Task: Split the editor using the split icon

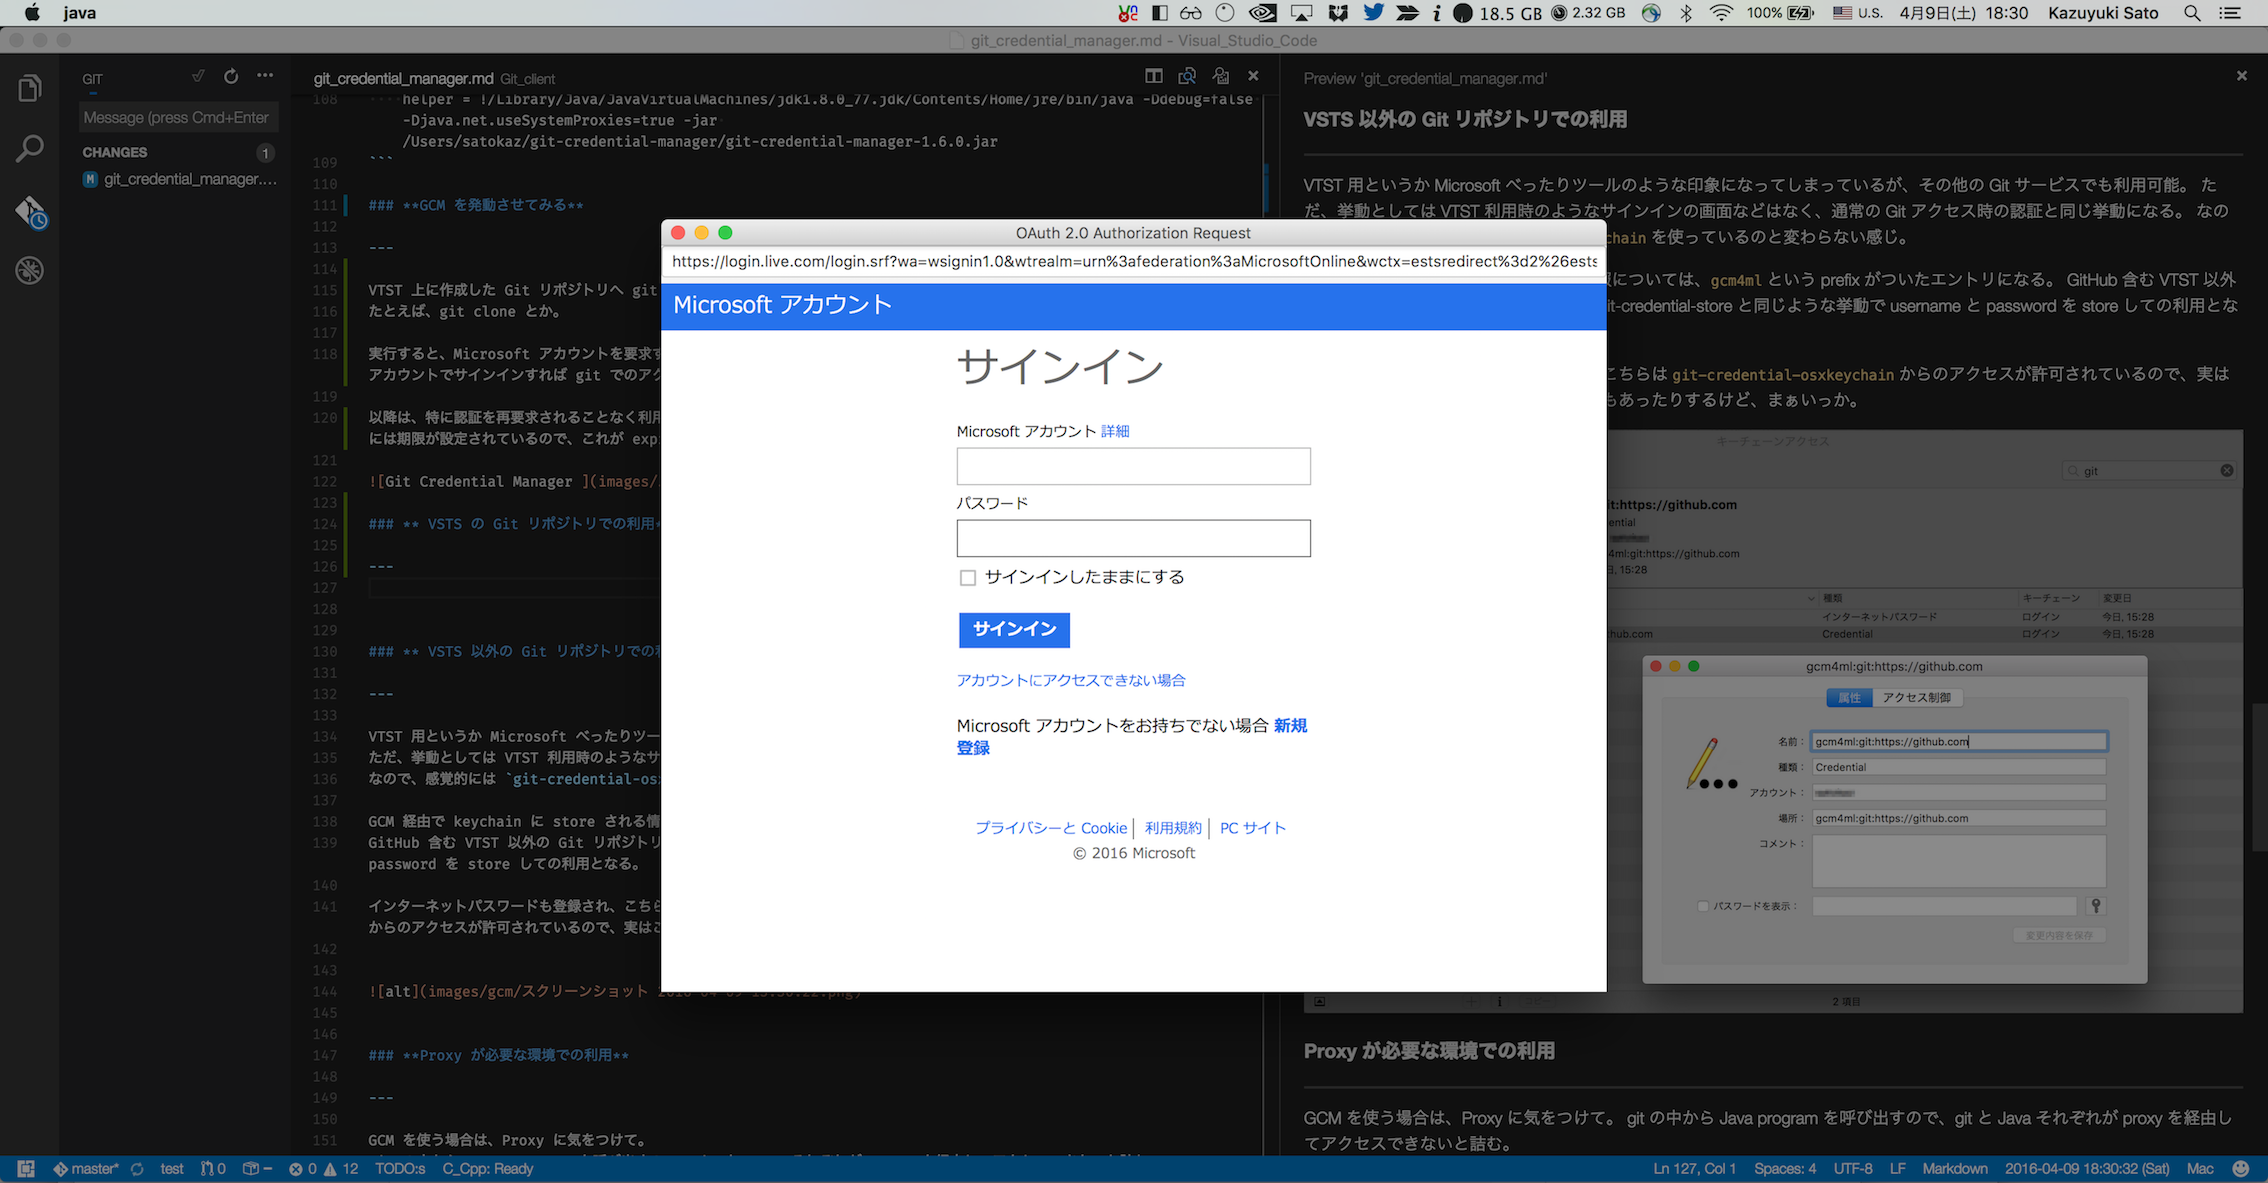Action: click(x=1153, y=76)
